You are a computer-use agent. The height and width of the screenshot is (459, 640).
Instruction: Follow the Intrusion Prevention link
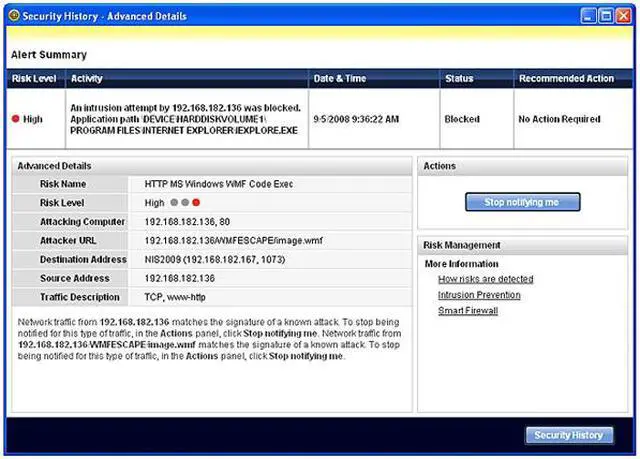479,295
